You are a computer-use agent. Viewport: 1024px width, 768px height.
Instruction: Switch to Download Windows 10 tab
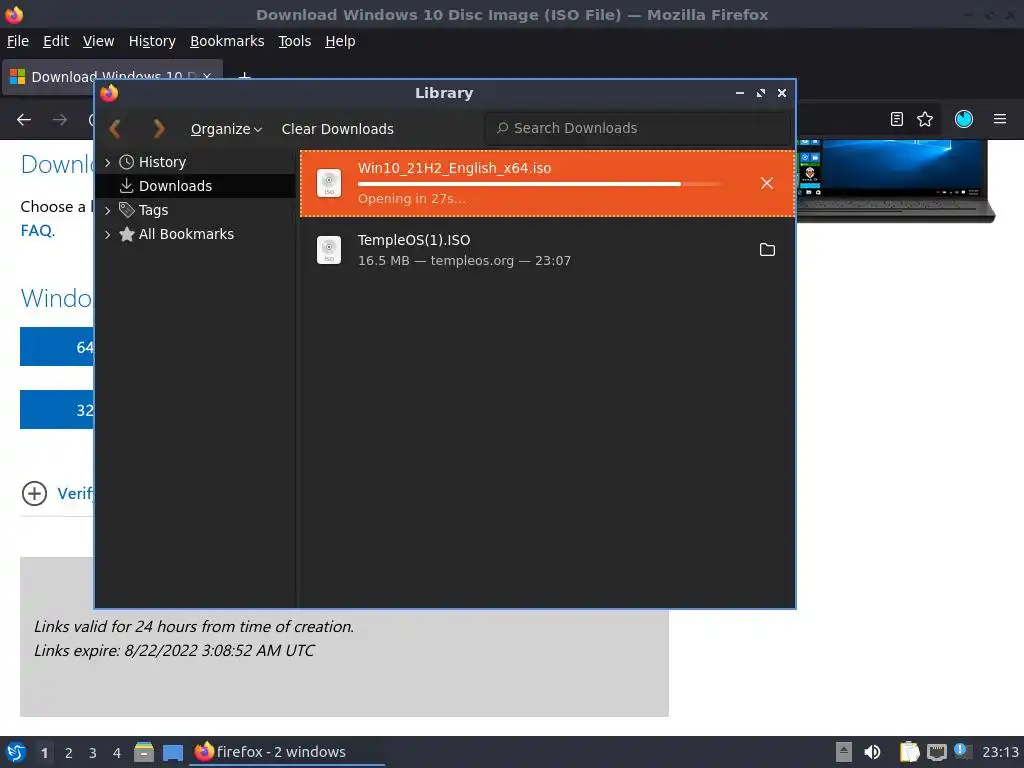112,76
